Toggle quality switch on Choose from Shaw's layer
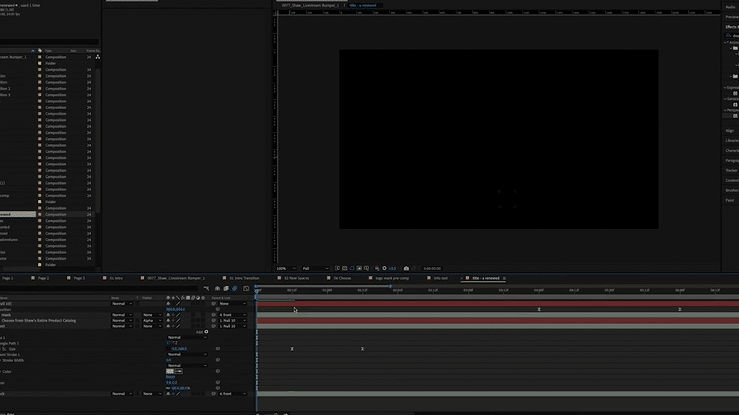 pos(178,320)
